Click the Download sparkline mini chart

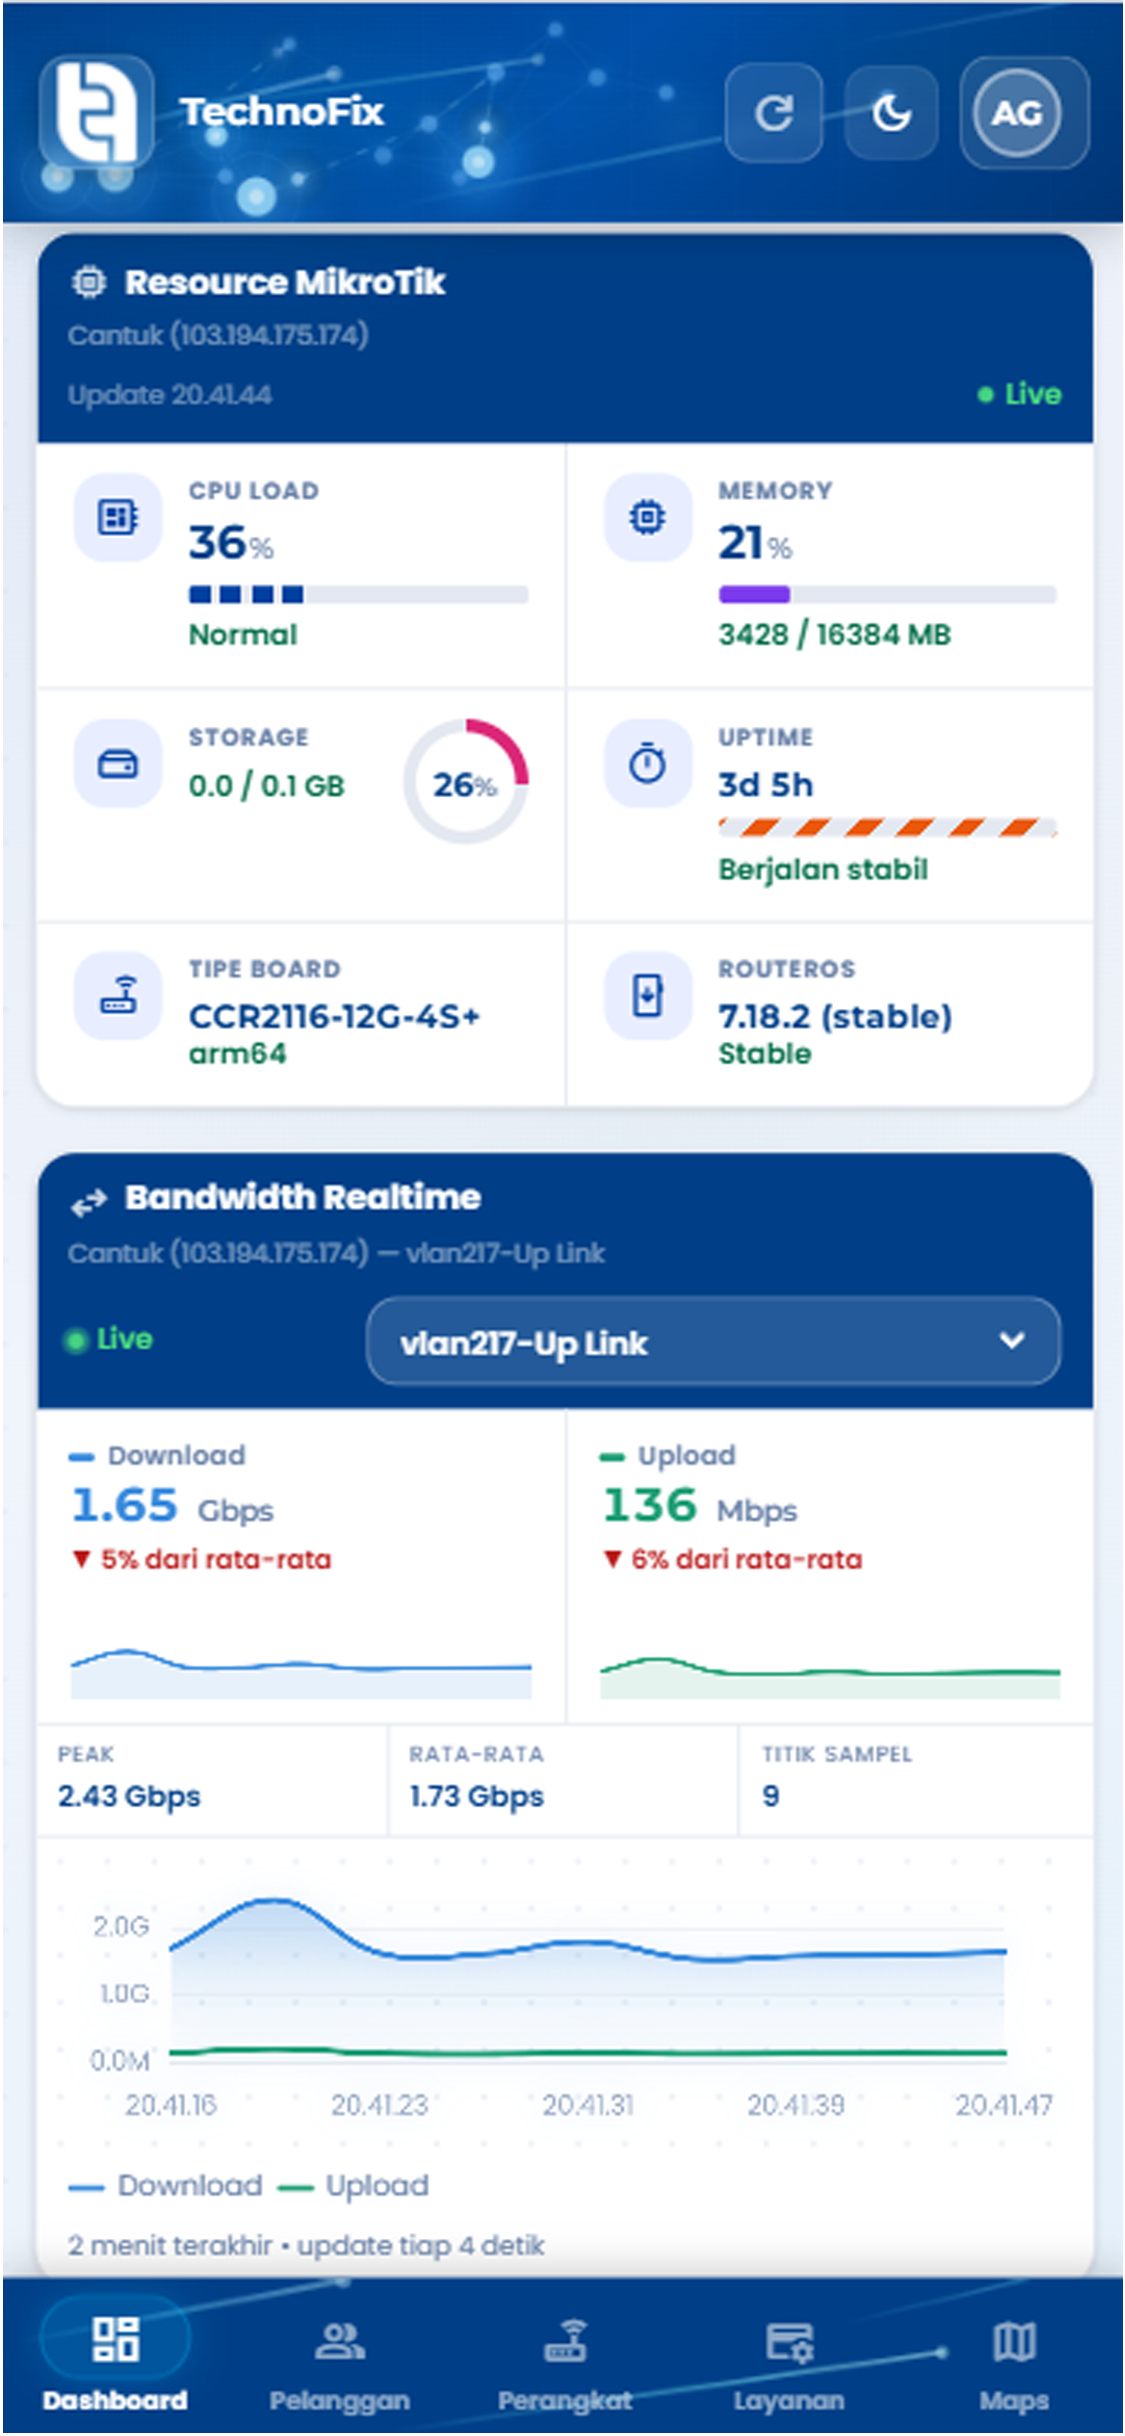pos(301,1672)
